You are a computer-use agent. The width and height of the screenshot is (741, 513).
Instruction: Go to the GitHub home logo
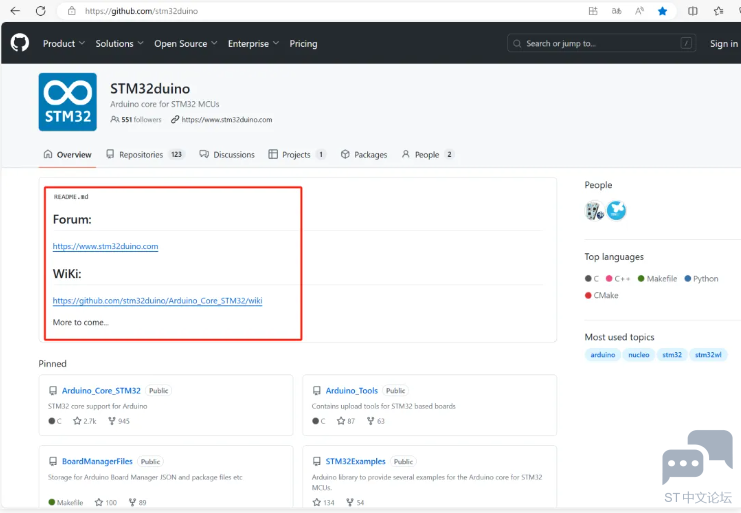pos(20,43)
